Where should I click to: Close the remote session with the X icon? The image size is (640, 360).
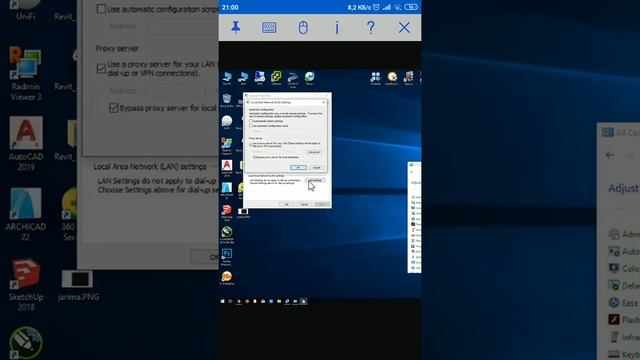tap(404, 27)
